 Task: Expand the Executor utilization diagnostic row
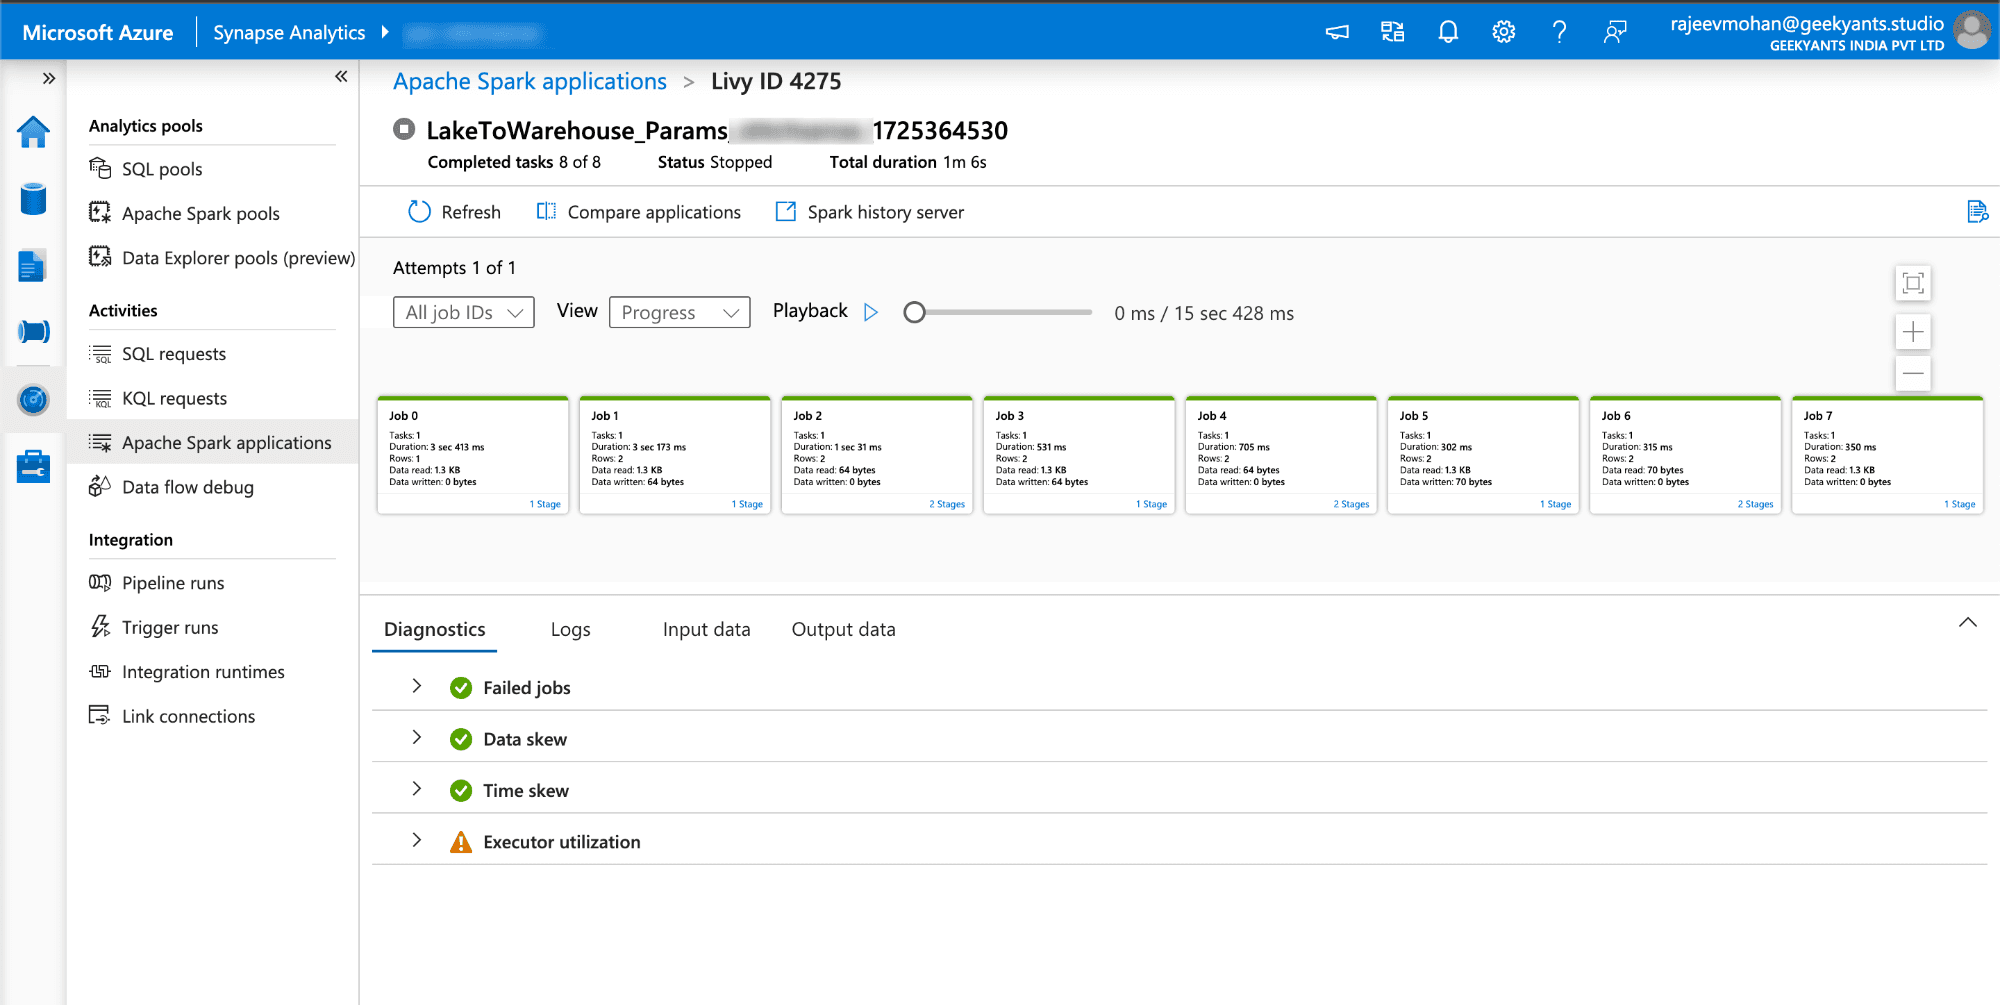tap(417, 841)
